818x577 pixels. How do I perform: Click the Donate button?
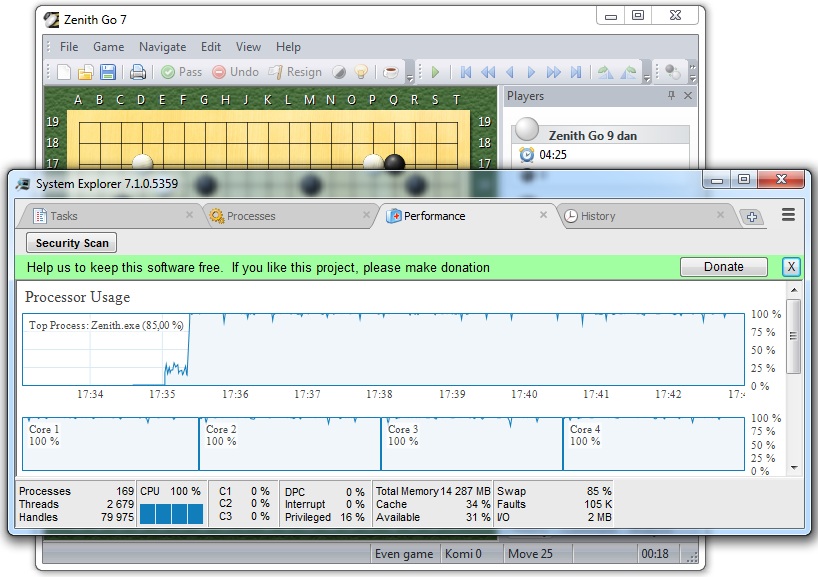[723, 267]
